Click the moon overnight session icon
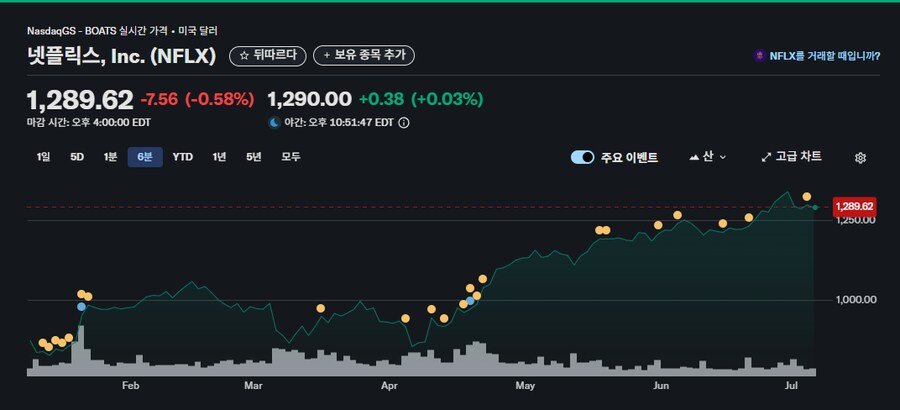Image resolution: width=900 pixels, height=410 pixels. coord(274,122)
